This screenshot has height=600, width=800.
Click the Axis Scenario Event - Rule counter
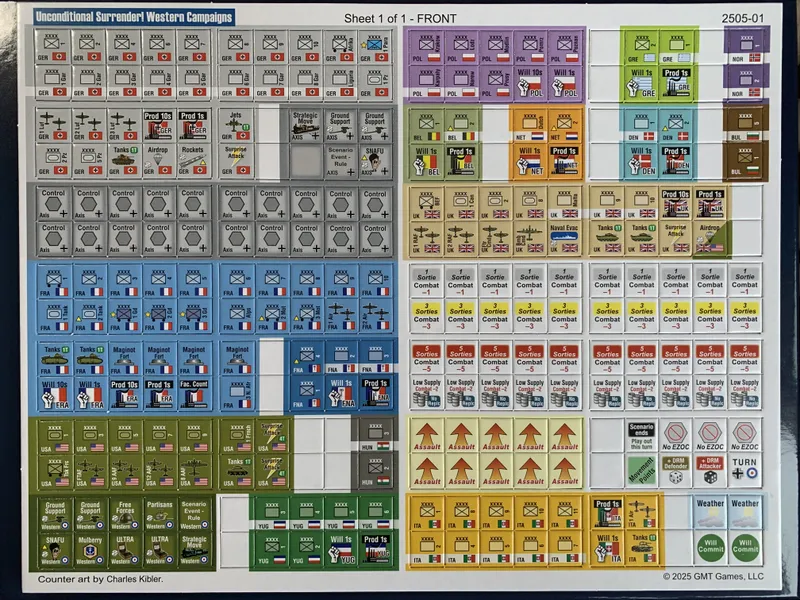pyautogui.click(x=340, y=161)
